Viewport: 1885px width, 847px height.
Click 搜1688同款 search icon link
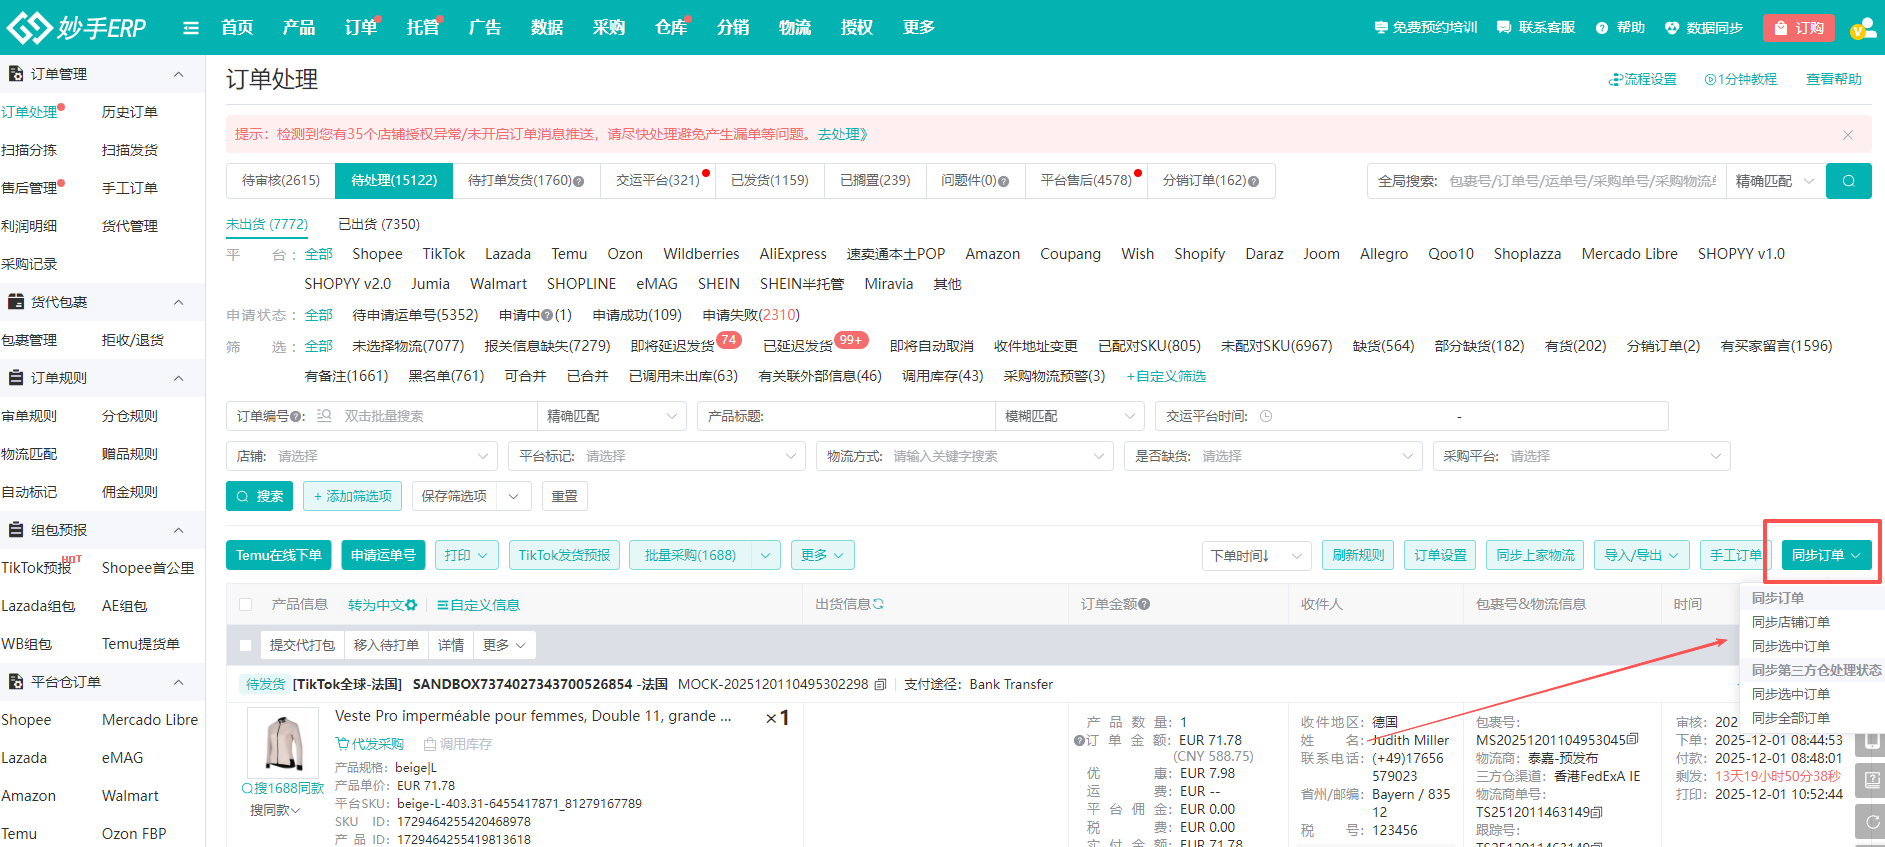[x=283, y=788]
